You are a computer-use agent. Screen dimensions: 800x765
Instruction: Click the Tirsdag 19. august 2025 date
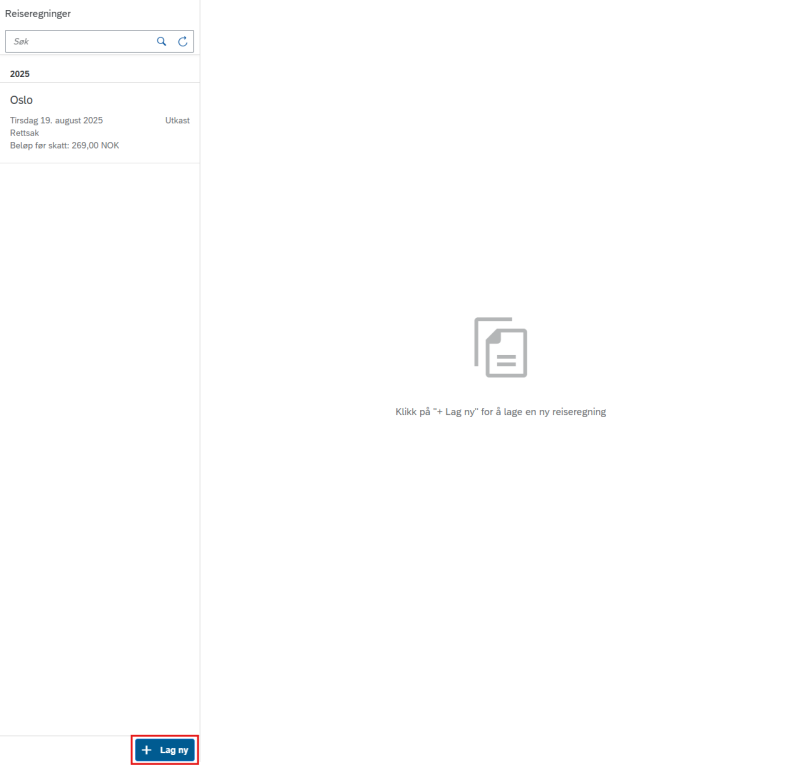click(57, 120)
